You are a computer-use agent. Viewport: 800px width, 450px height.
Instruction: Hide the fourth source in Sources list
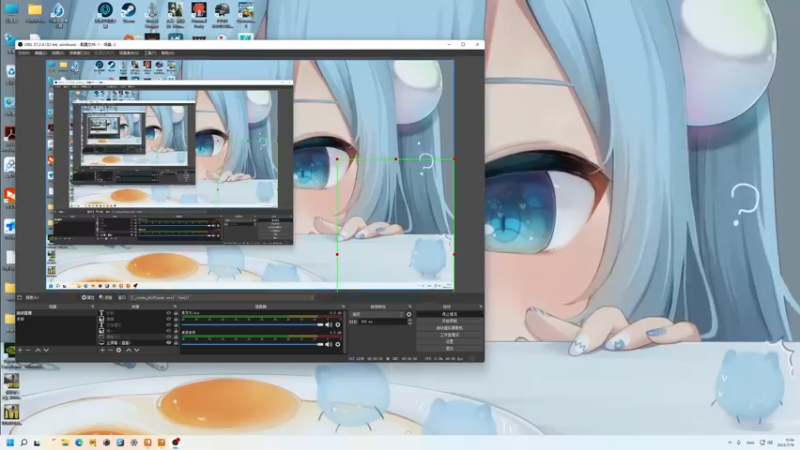click(169, 331)
